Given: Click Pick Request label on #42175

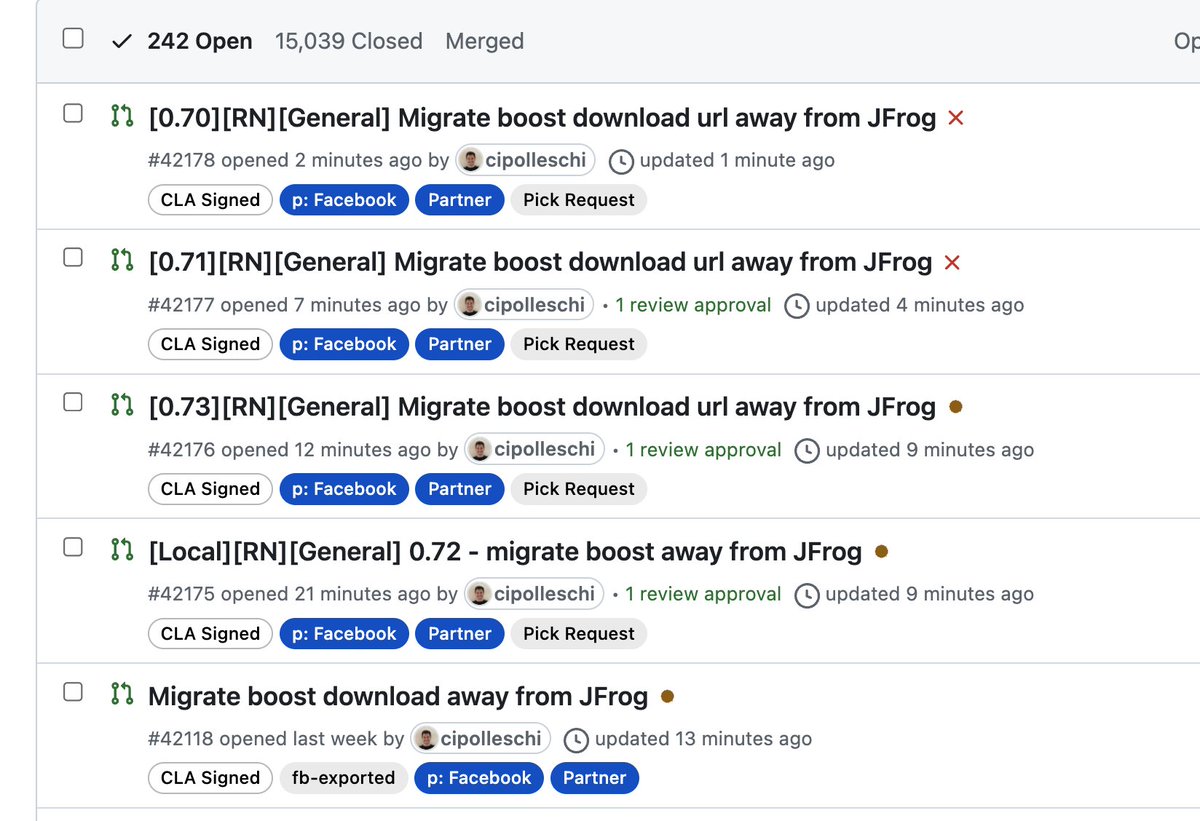Looking at the screenshot, I should 579,633.
